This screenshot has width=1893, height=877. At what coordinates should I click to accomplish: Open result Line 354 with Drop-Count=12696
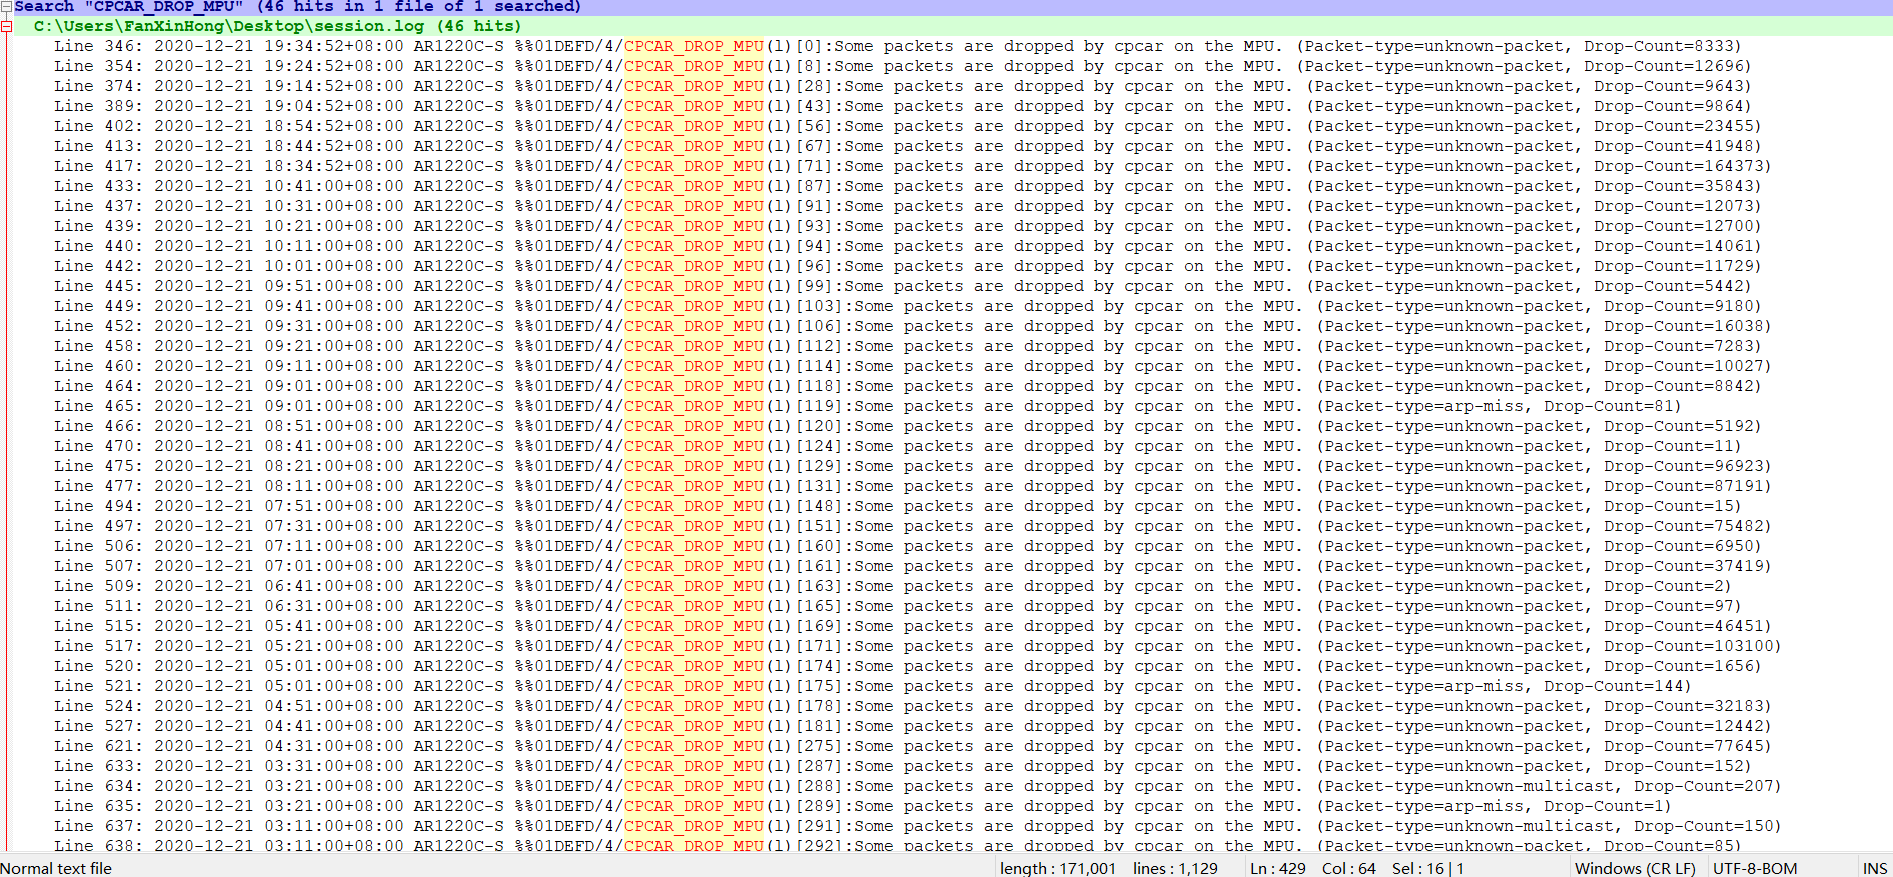903,66
